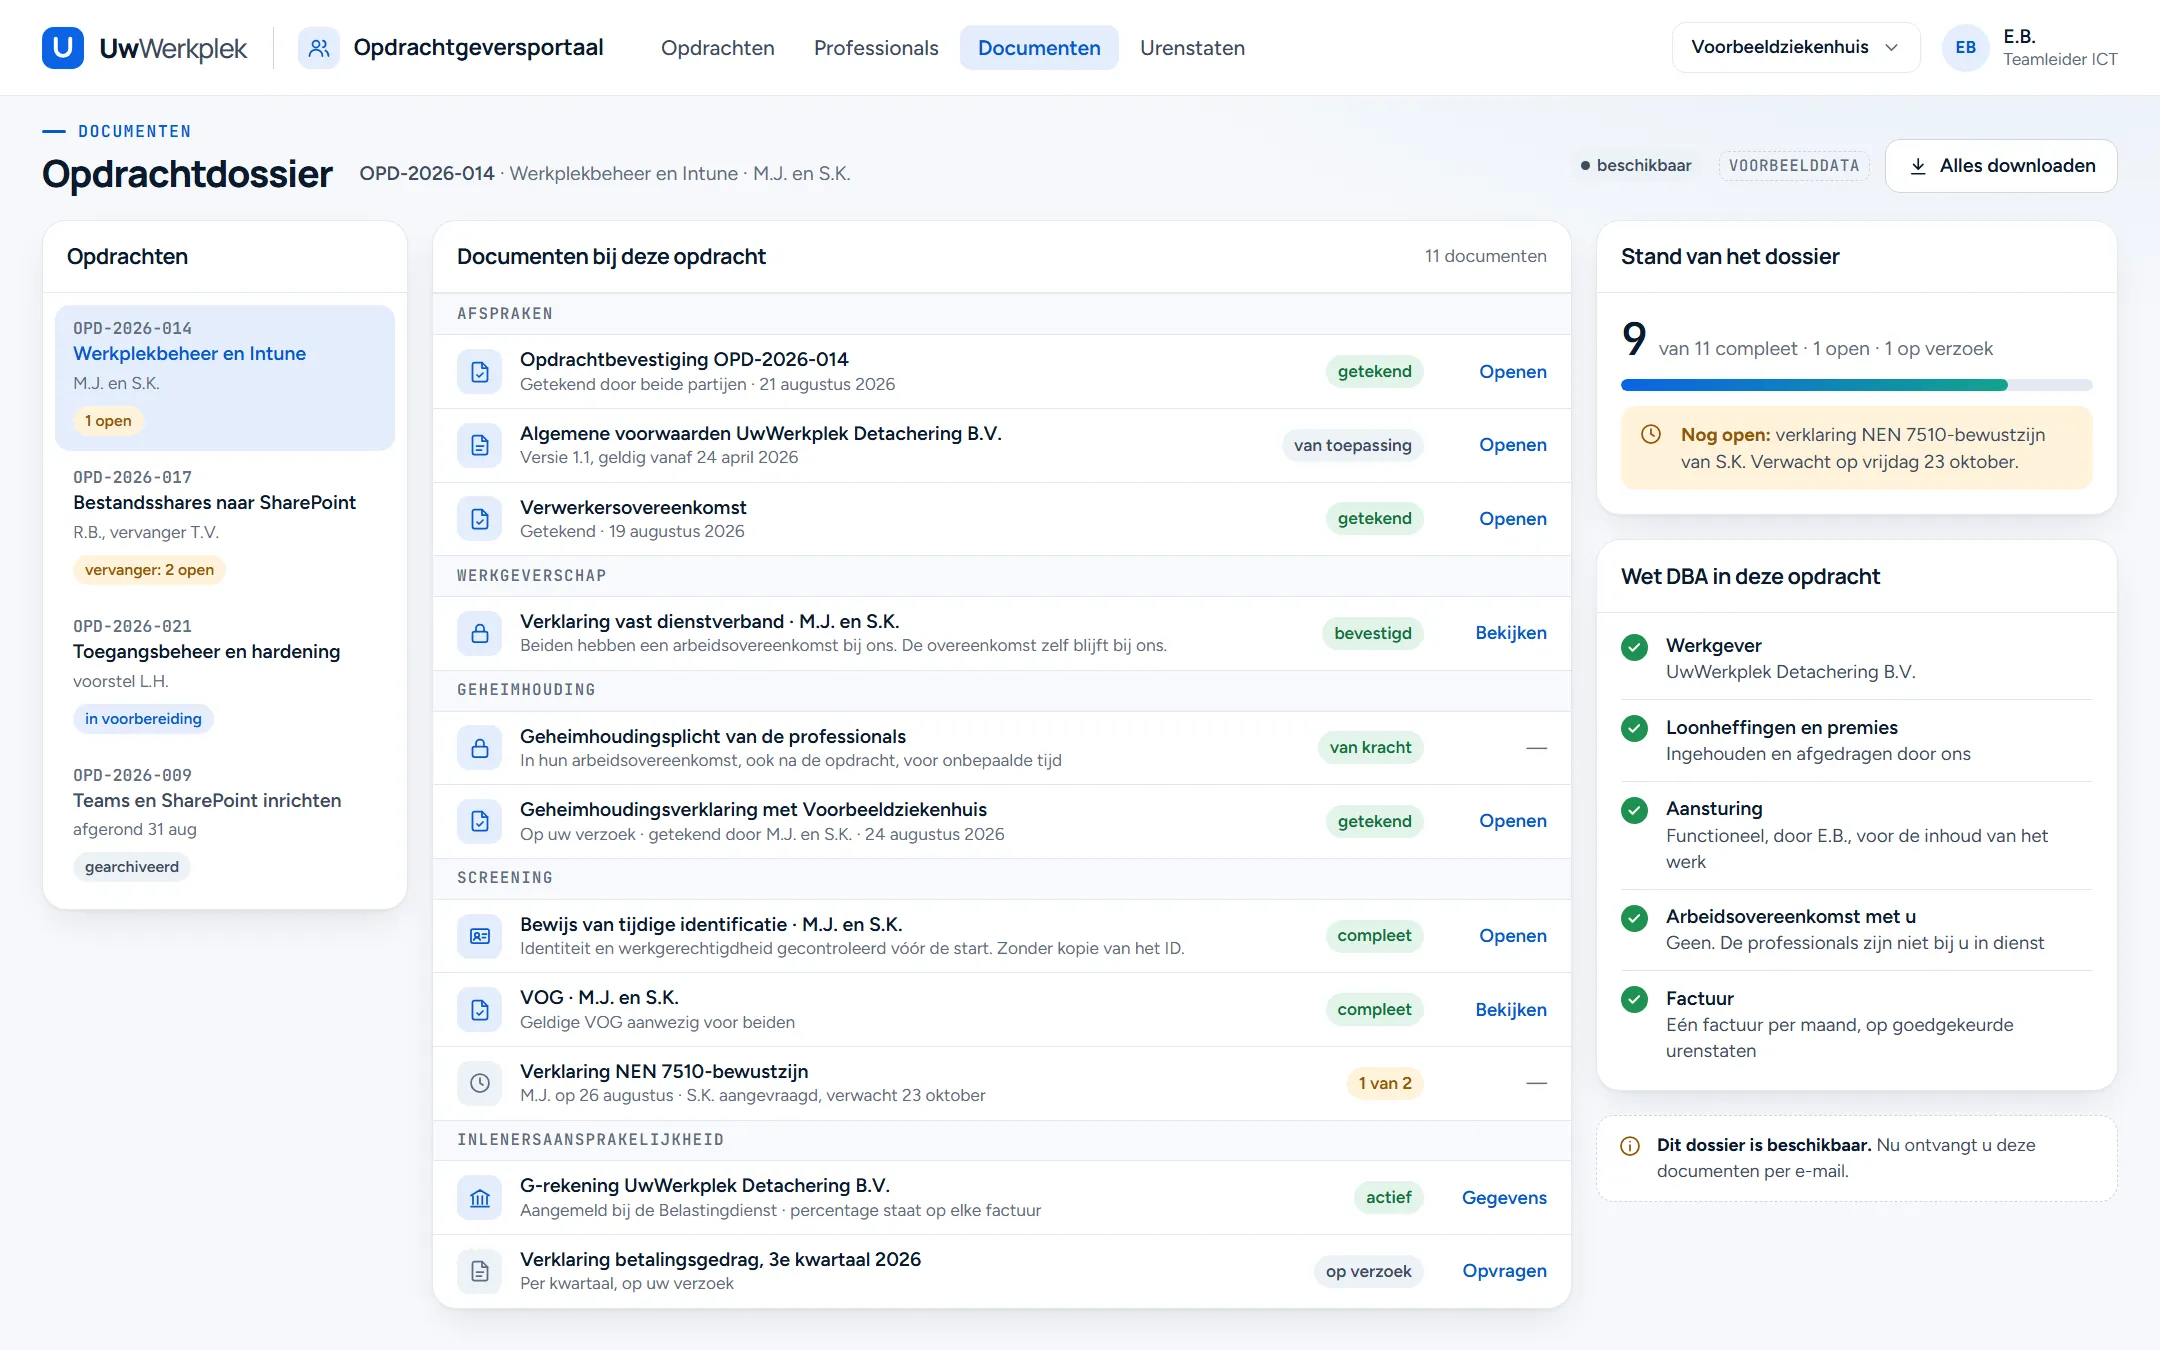Open the Opdrachtbevestiging OPD-2026-014 document
Image resolution: width=2160 pixels, height=1350 pixels.
(1512, 371)
